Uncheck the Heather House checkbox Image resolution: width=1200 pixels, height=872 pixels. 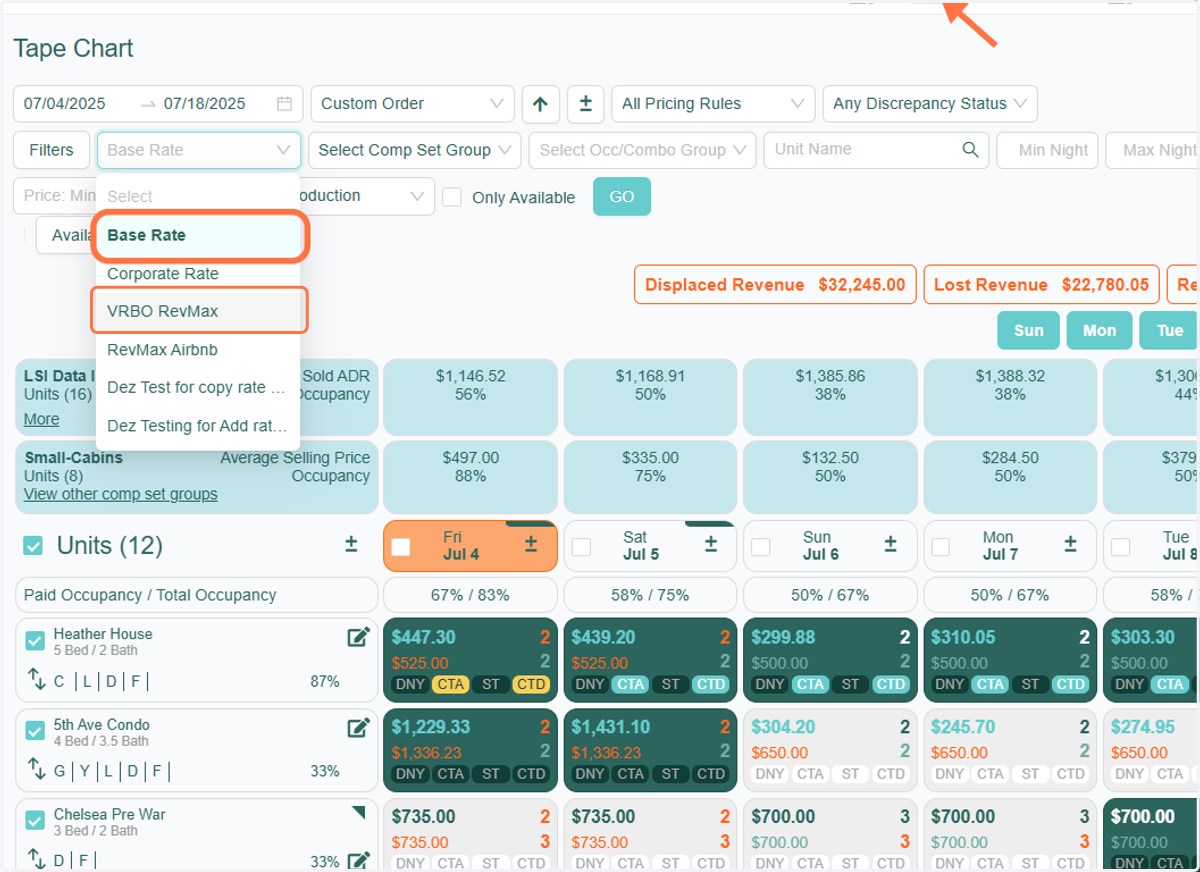pos(35,641)
